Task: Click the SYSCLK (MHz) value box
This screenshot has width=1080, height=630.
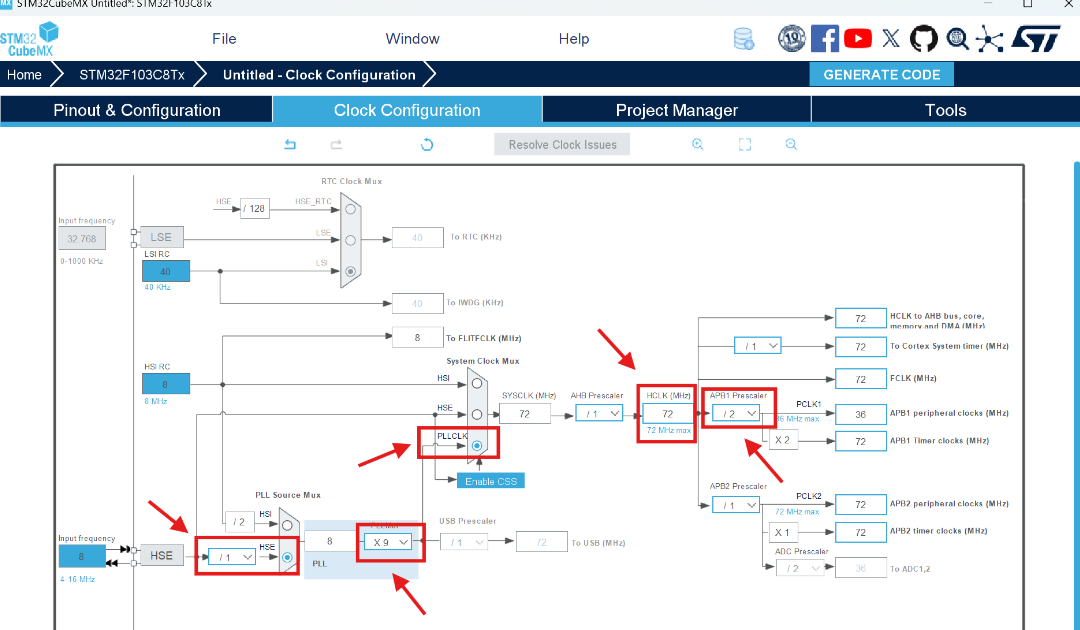Action: coord(525,413)
